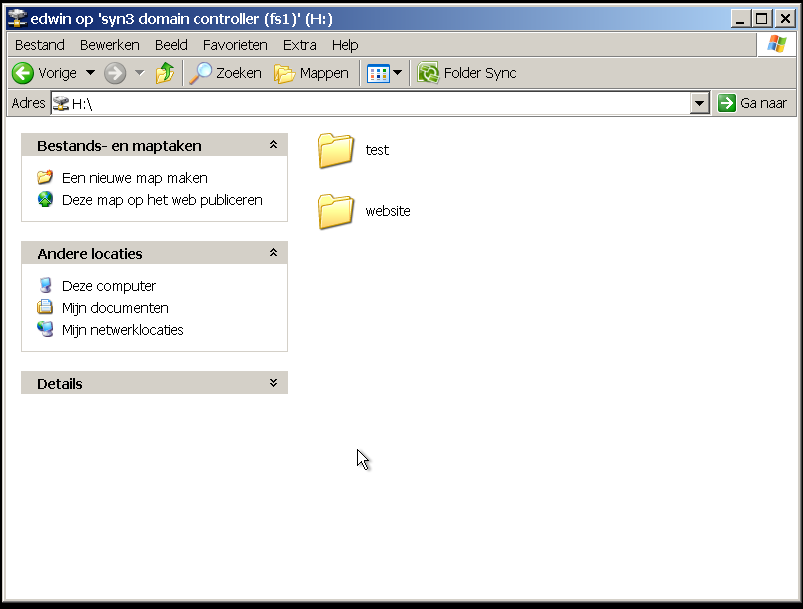Open Mijn documenten link
This screenshot has width=803, height=609.
pos(115,308)
